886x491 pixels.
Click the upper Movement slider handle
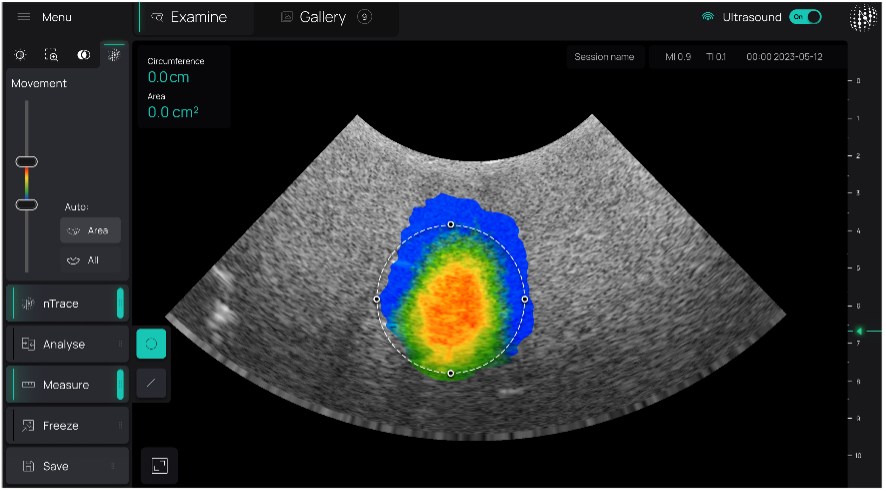(x=27, y=162)
